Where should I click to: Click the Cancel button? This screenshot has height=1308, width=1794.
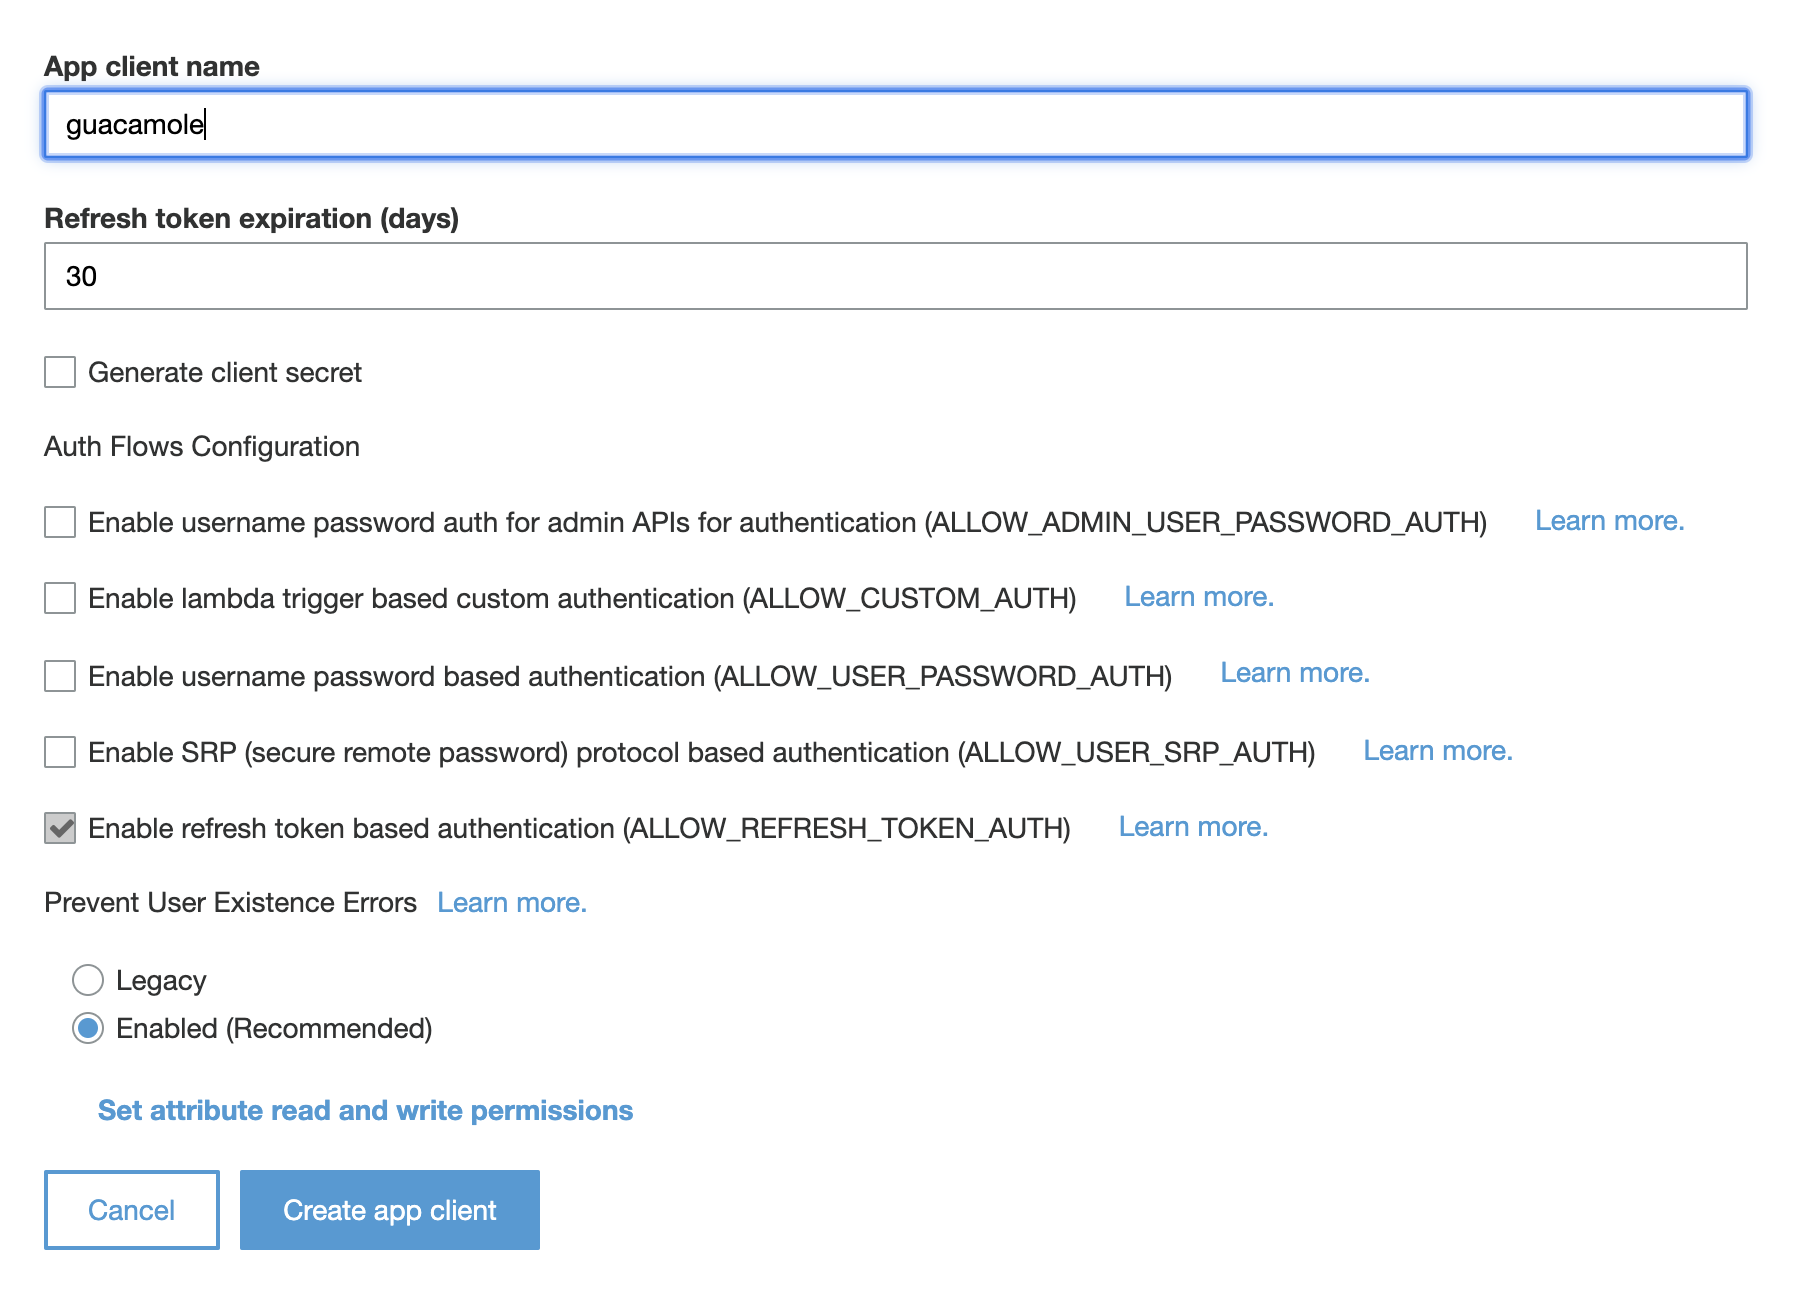tap(132, 1210)
